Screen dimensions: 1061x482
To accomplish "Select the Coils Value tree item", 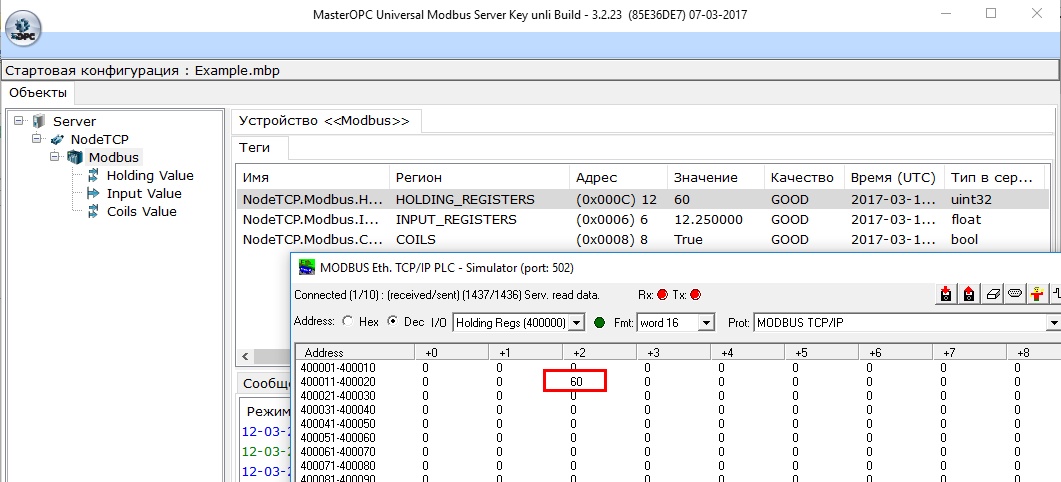I will (x=141, y=212).
